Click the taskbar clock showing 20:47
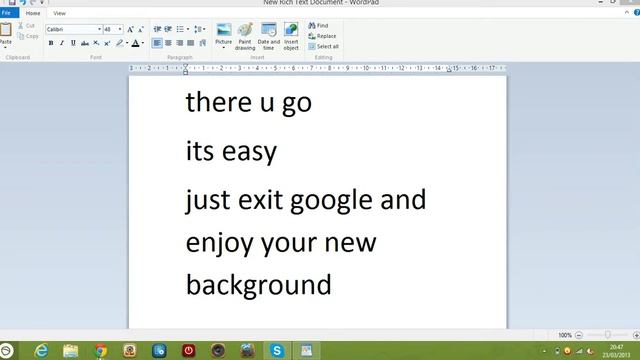 [617, 351]
